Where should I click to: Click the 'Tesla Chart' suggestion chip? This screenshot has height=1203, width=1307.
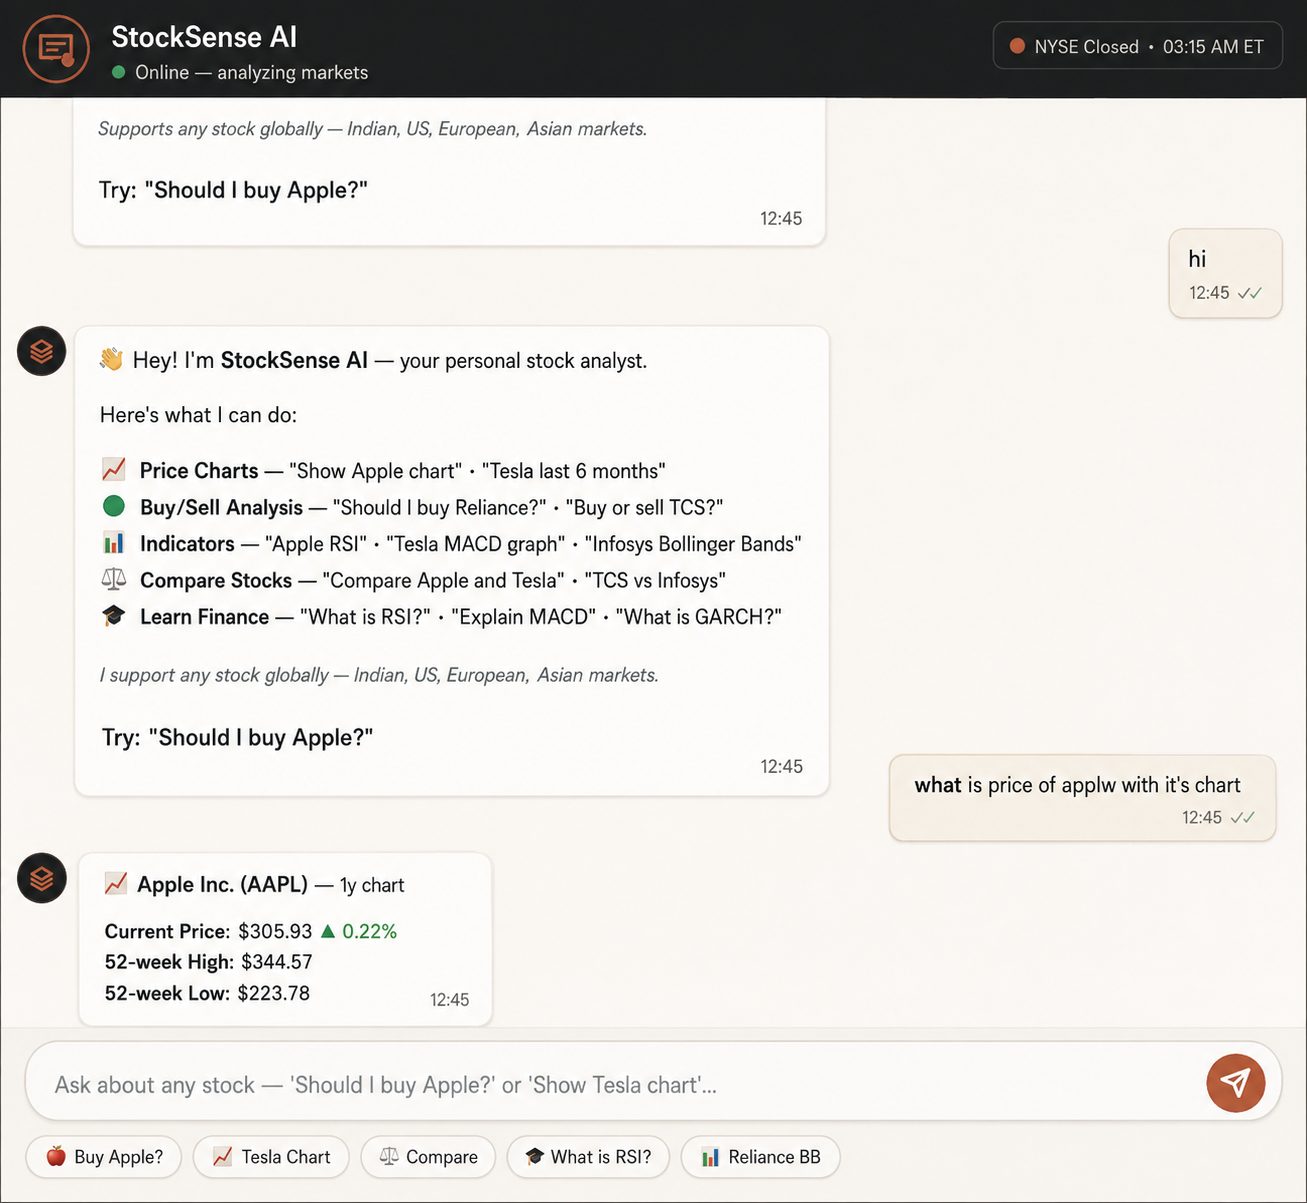[x=271, y=1157]
